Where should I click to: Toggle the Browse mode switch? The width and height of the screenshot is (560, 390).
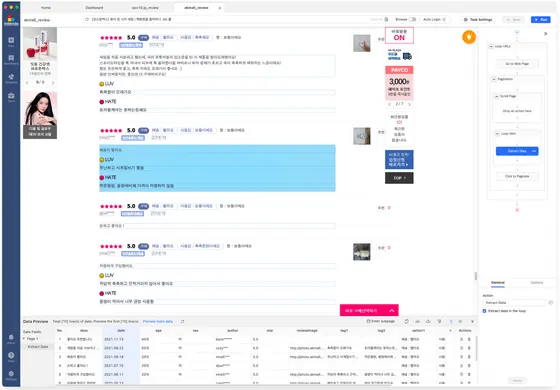(412, 19)
